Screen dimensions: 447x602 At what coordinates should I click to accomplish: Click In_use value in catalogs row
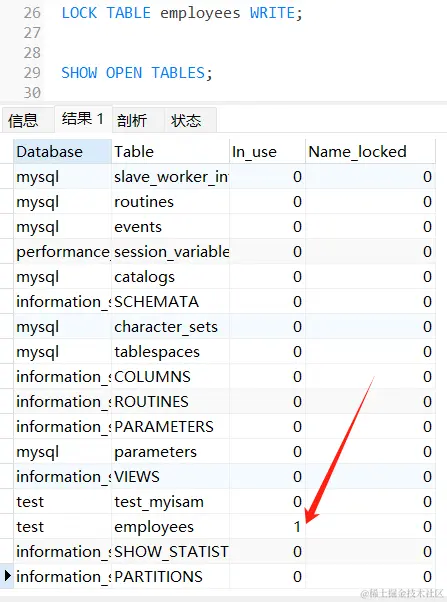[267, 276]
